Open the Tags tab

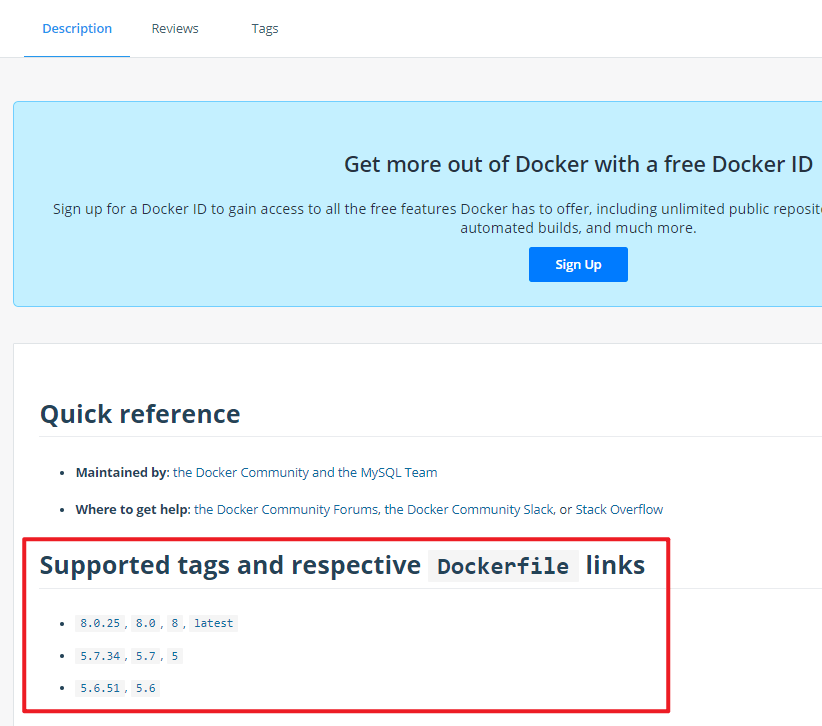click(265, 28)
